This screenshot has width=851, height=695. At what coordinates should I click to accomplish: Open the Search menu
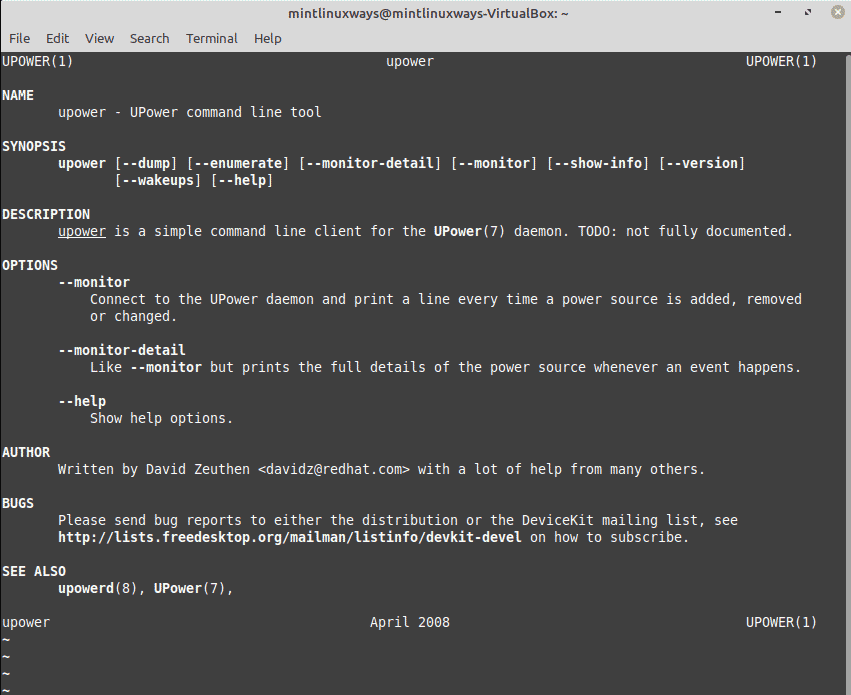(149, 39)
